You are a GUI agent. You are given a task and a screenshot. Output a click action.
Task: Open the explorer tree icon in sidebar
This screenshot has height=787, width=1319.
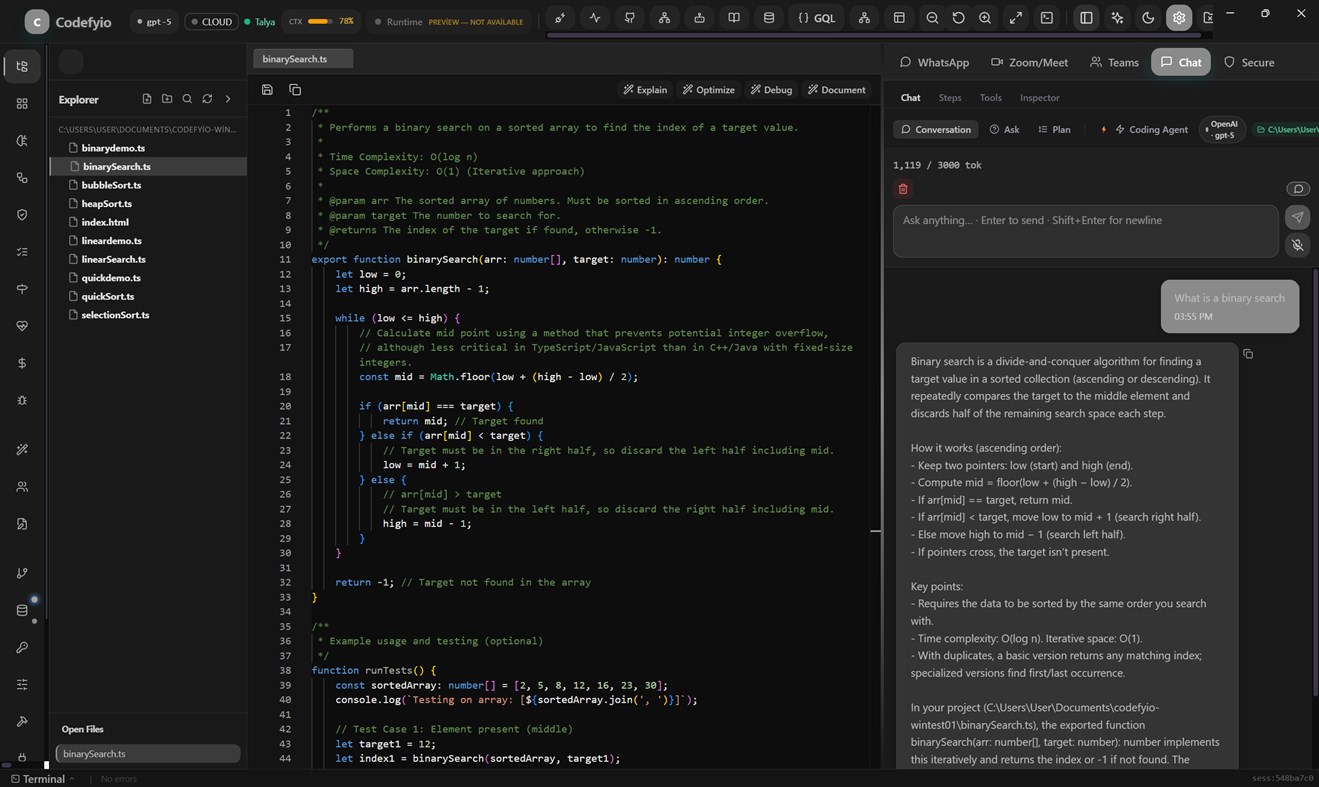[22, 67]
